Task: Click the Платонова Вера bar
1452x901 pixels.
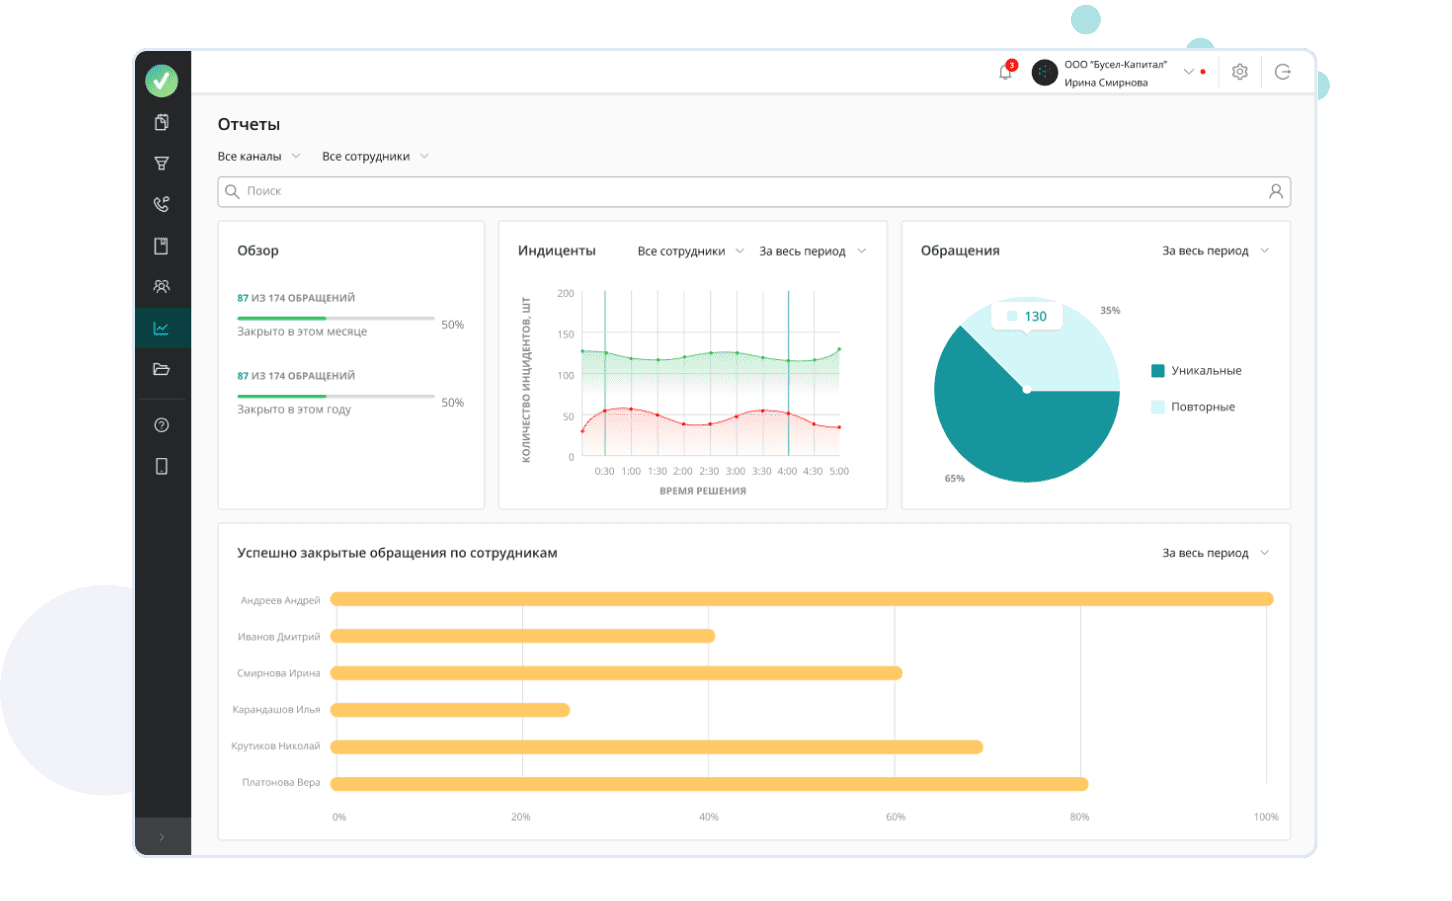Action: (709, 784)
